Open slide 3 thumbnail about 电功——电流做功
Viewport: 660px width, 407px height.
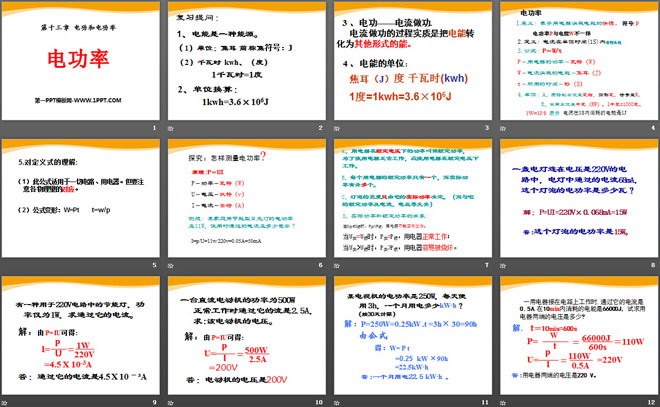[x=413, y=61]
